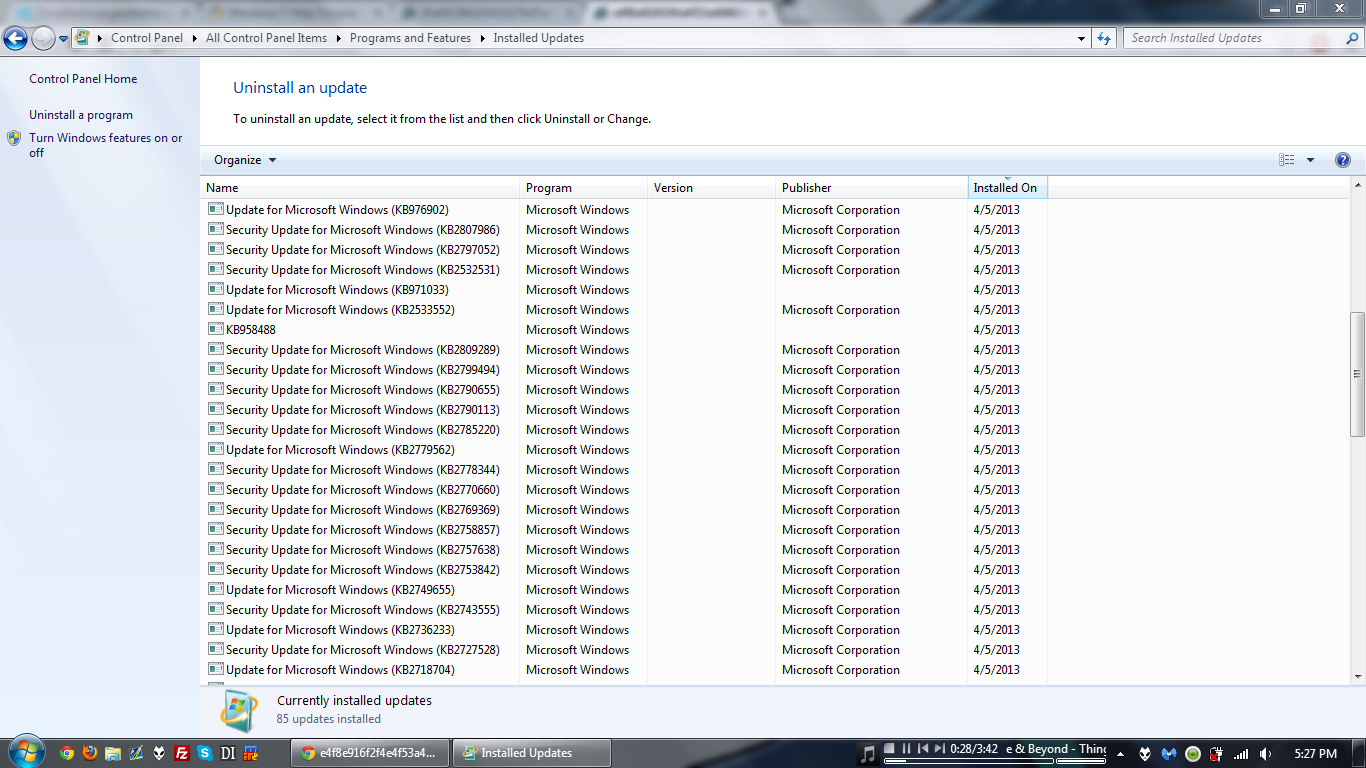Click the scrollbar down arrow
The width and height of the screenshot is (1366, 768).
tap(1357, 677)
